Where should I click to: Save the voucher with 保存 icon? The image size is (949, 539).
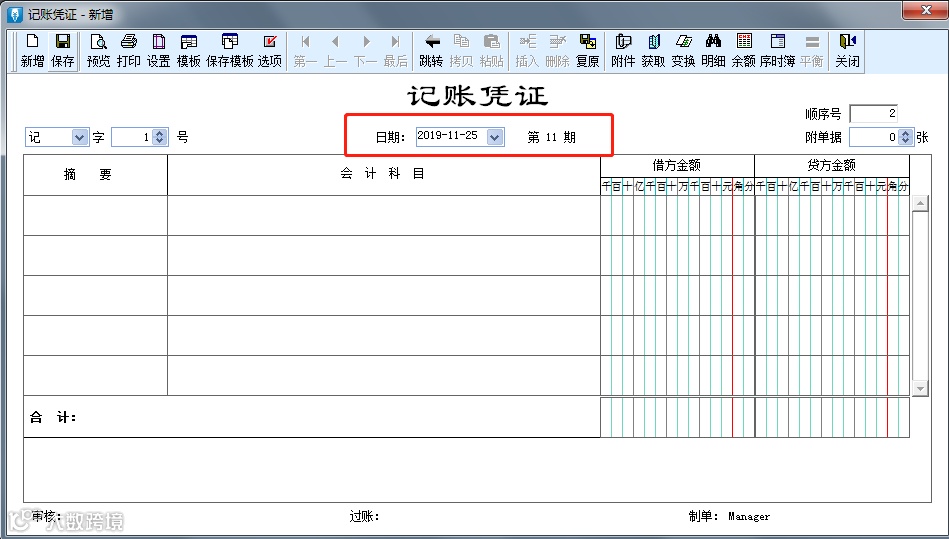coord(62,51)
